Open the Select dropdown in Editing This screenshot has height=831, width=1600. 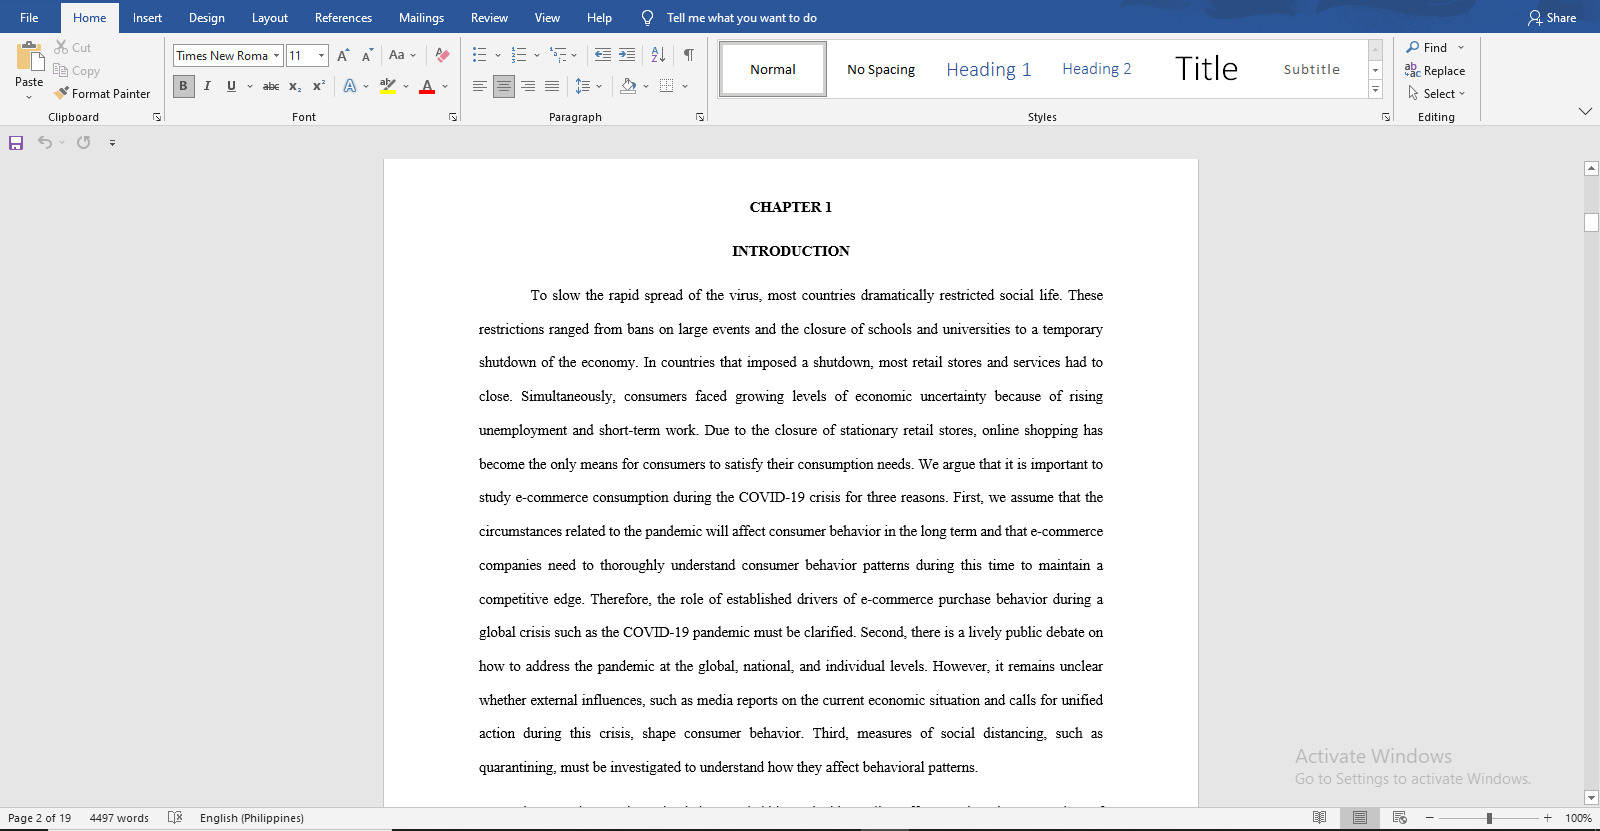1437,93
